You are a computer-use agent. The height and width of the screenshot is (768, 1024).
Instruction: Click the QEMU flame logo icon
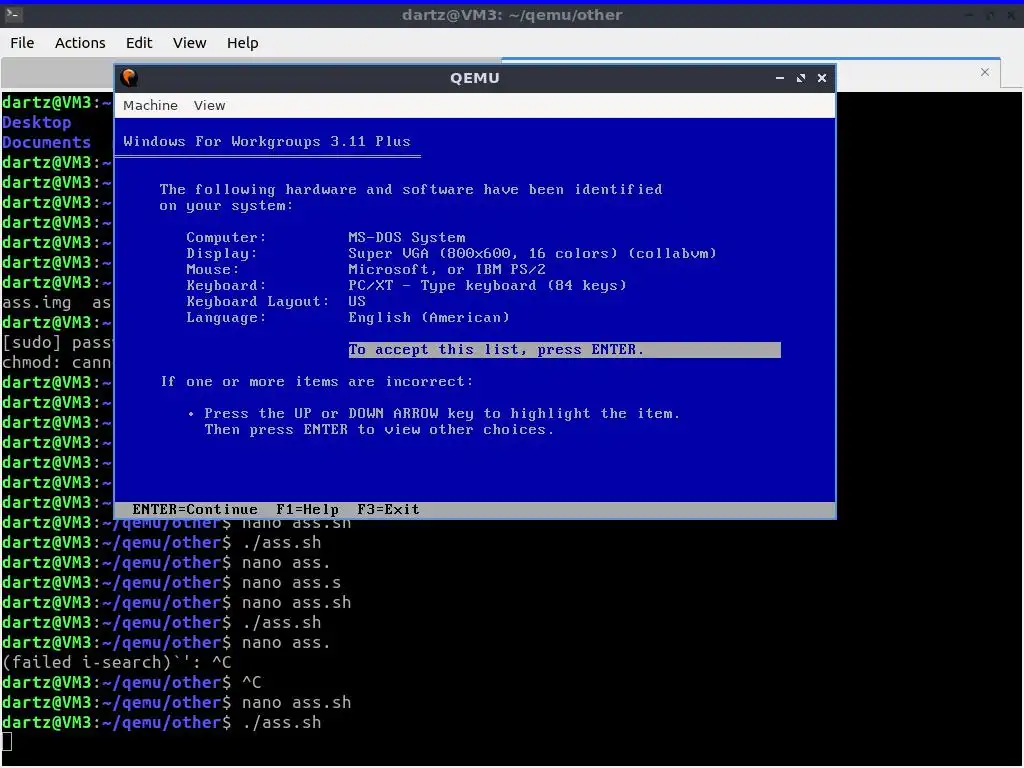129,78
